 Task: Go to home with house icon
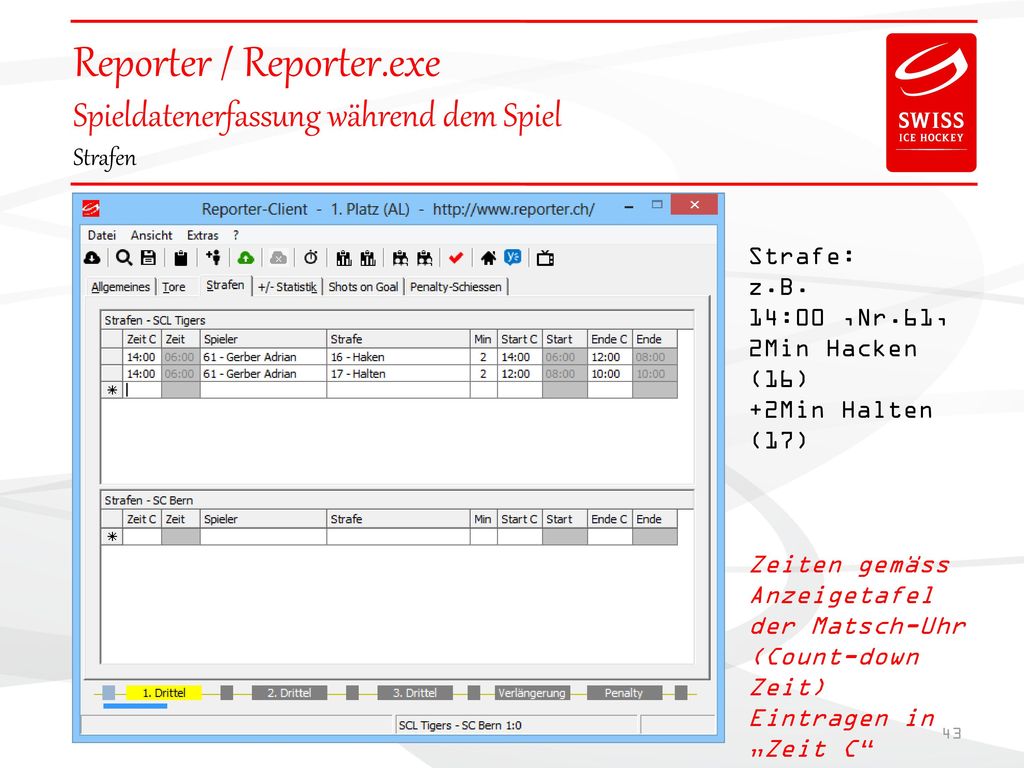(488, 259)
